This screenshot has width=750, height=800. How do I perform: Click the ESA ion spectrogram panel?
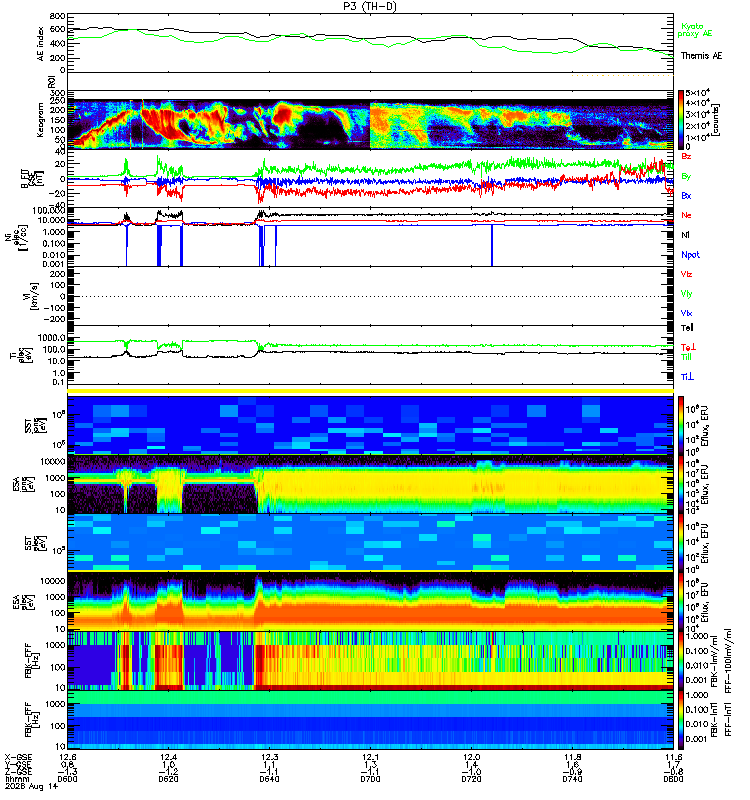click(370, 484)
